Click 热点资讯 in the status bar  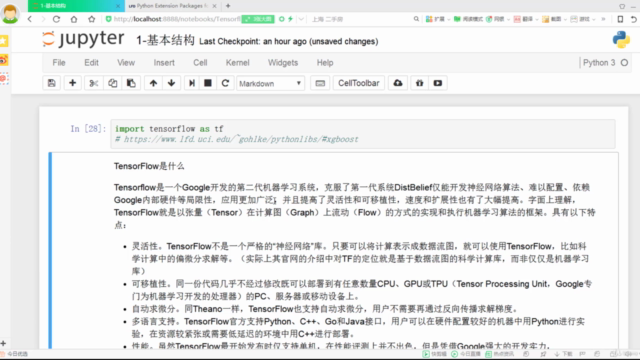[500, 354]
